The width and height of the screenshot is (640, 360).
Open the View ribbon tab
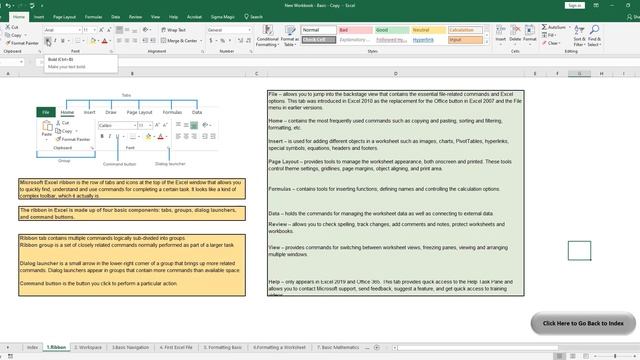pos(155,17)
